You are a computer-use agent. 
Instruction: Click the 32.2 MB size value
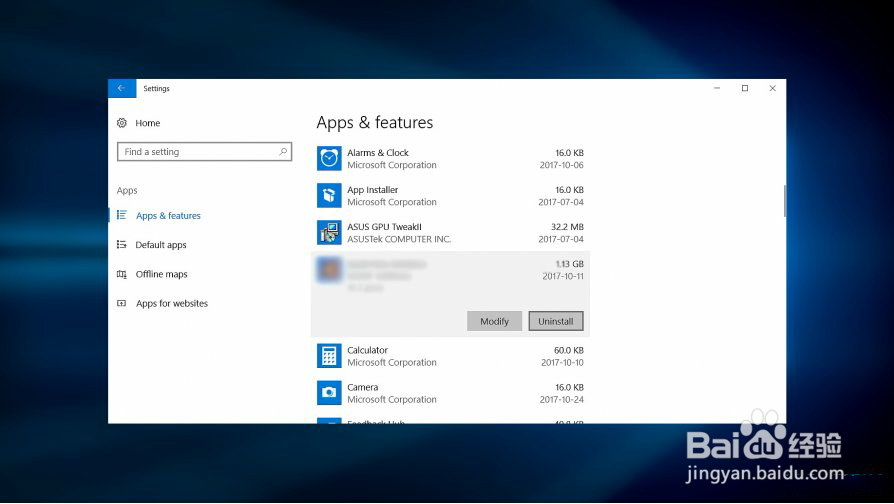(567, 227)
